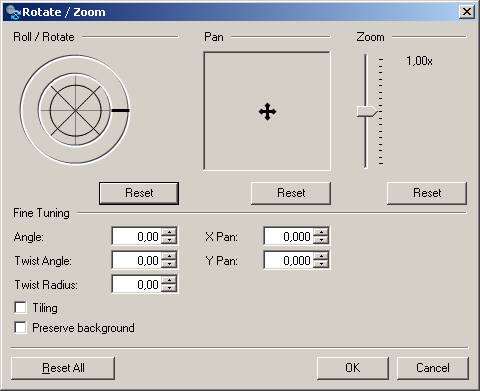
Task: Reset the Zoom setting
Action: point(427,193)
